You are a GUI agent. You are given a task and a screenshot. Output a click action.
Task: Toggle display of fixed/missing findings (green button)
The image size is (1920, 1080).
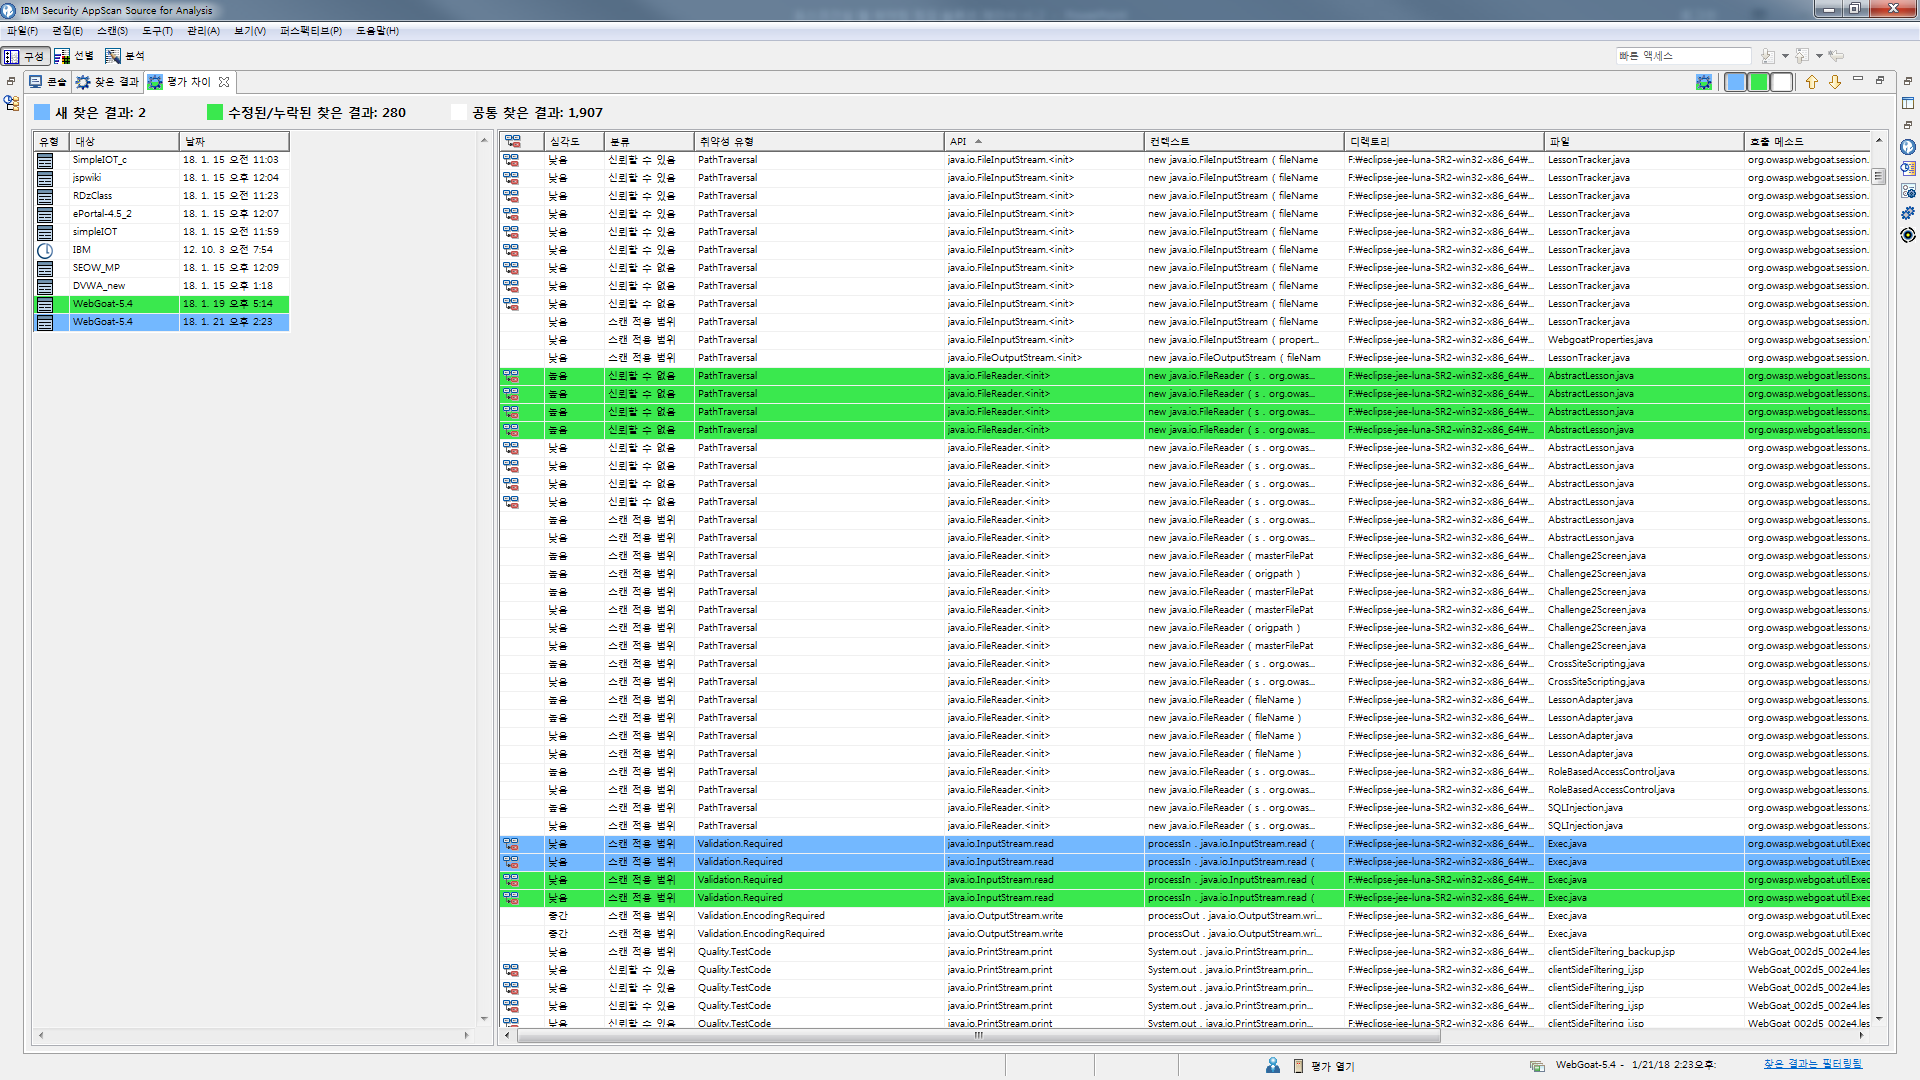[1758, 82]
